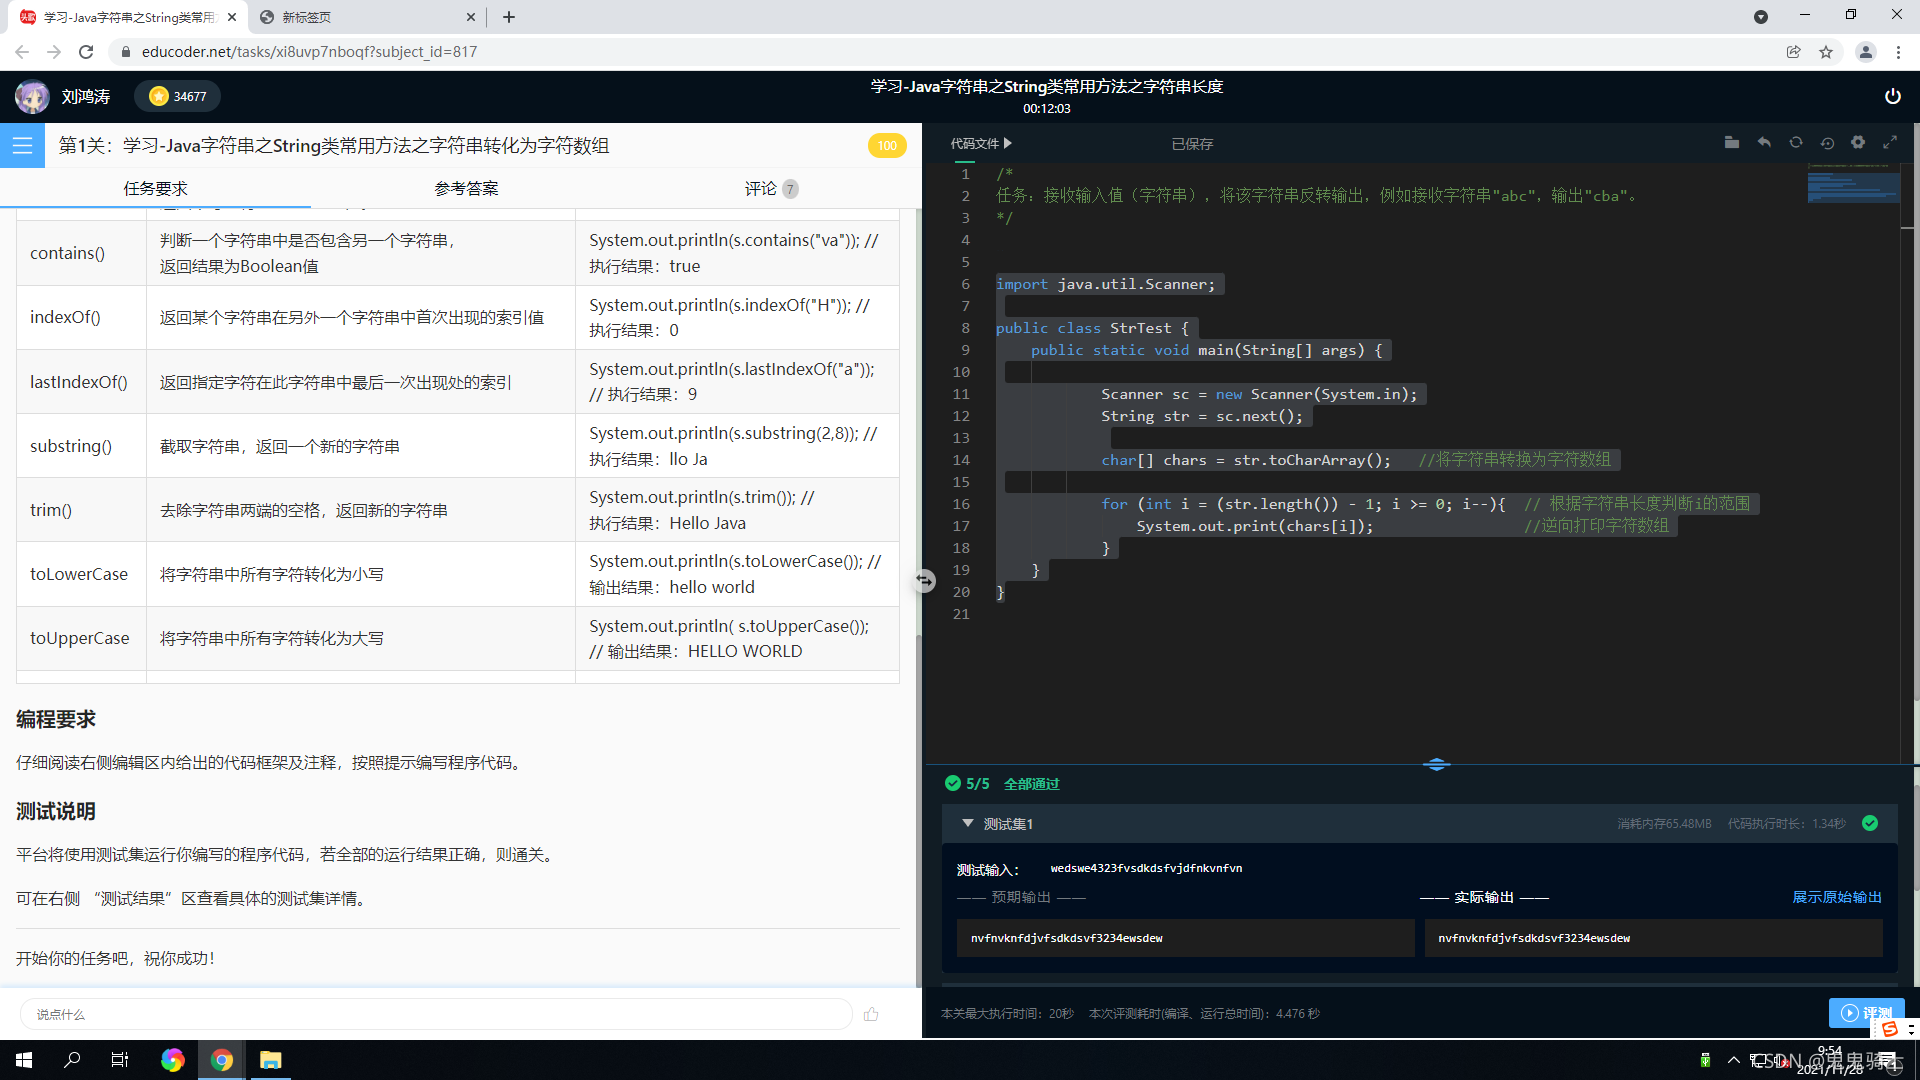
Task: Open the file folder icon in editor toolbar
Action: coord(1732,143)
